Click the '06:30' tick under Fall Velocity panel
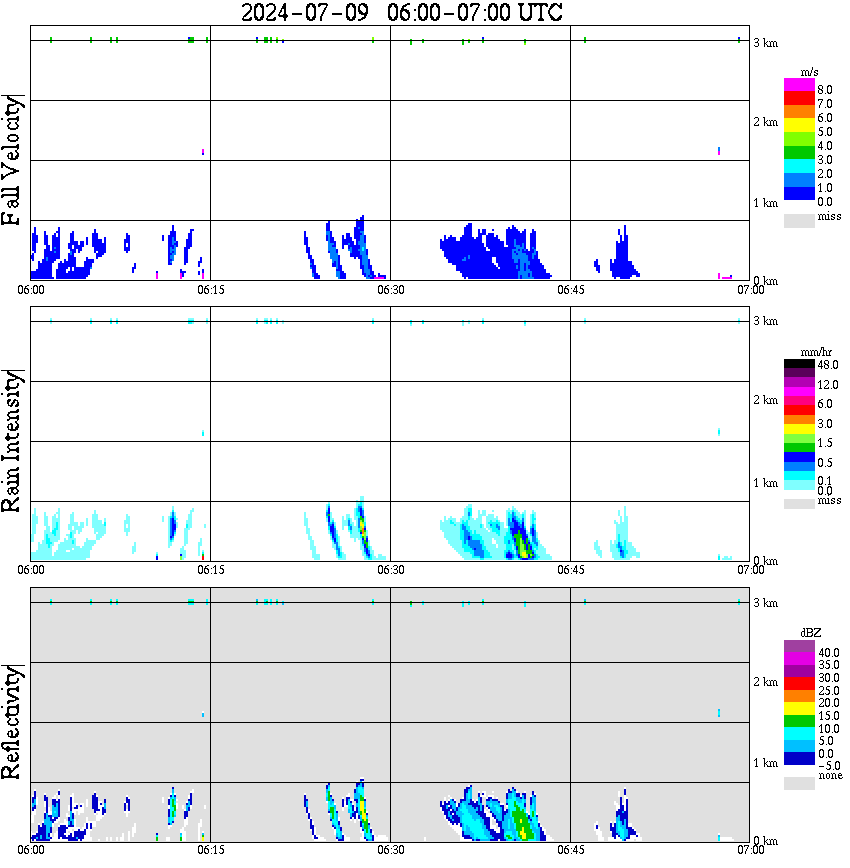This screenshot has width=850, height=868. coord(391,290)
